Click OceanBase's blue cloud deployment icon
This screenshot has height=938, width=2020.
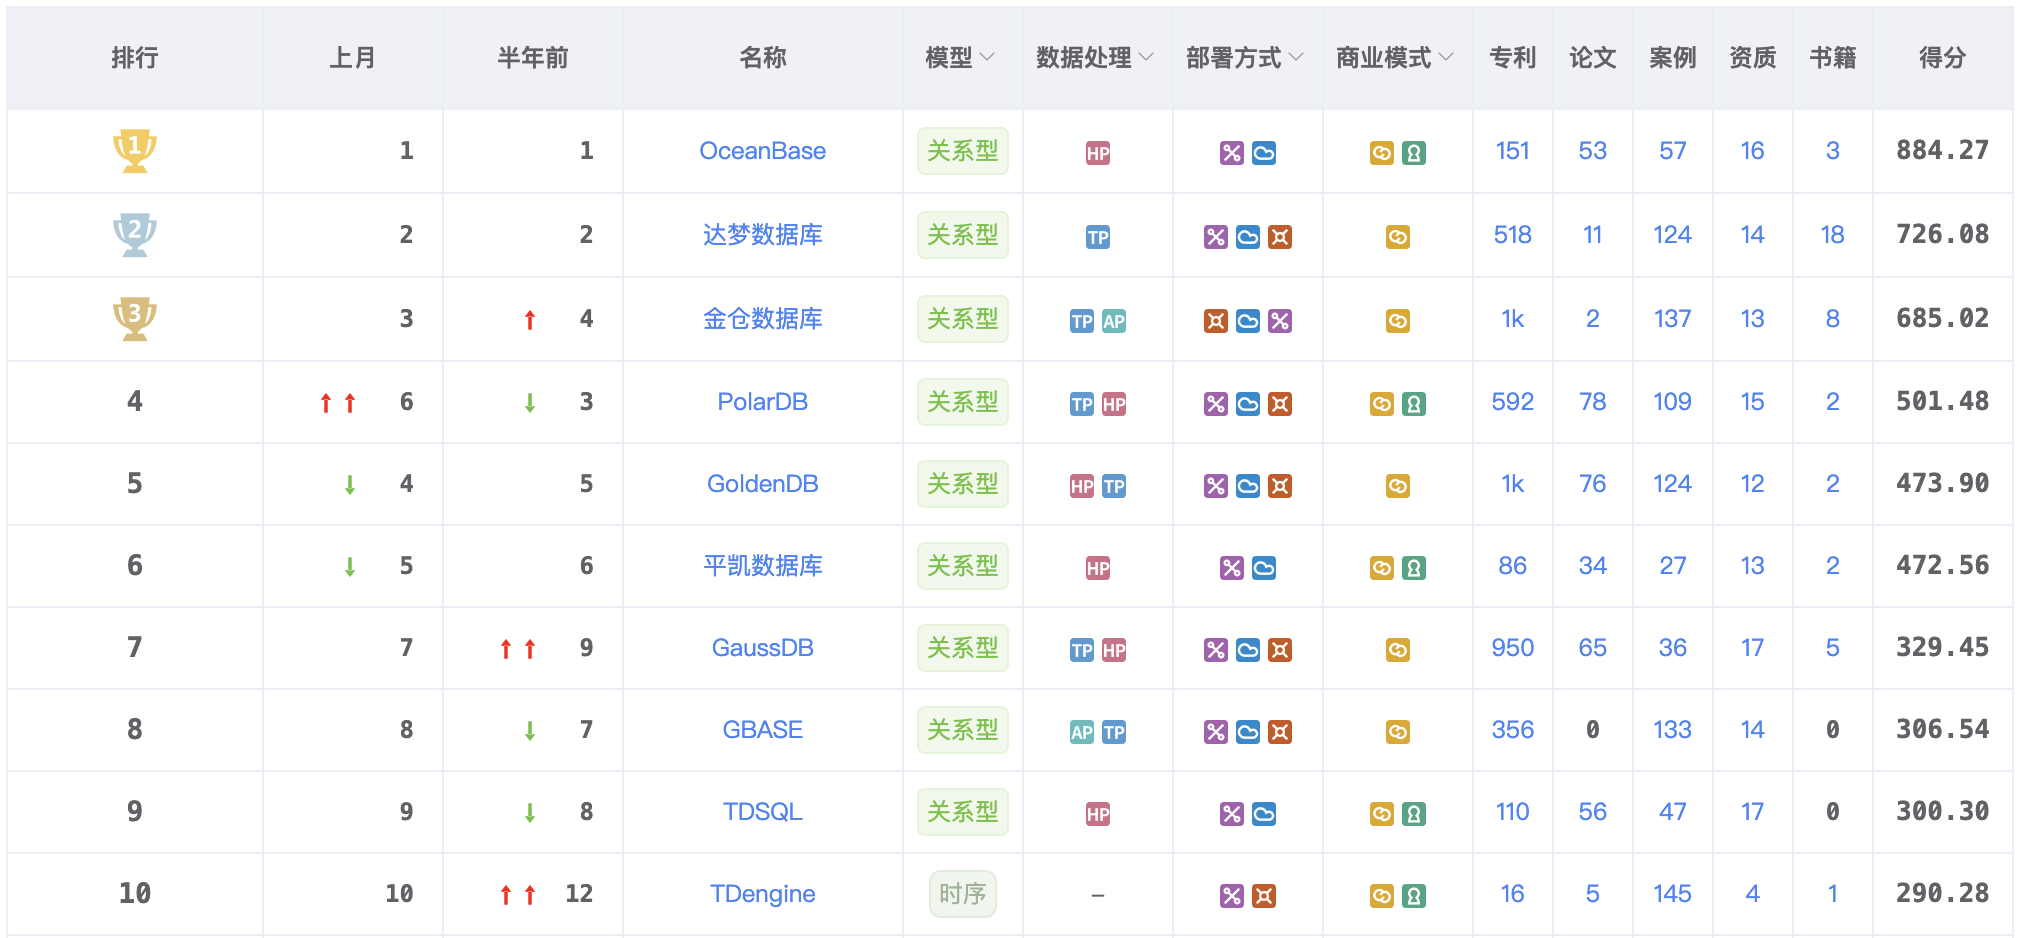1264,153
